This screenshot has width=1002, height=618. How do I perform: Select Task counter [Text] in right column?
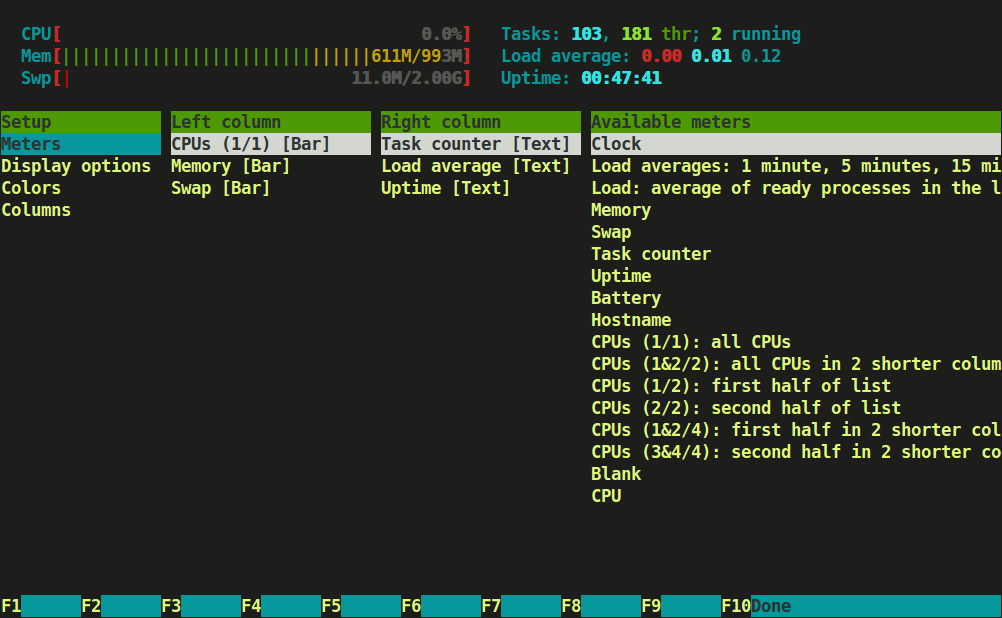[x=481, y=144]
